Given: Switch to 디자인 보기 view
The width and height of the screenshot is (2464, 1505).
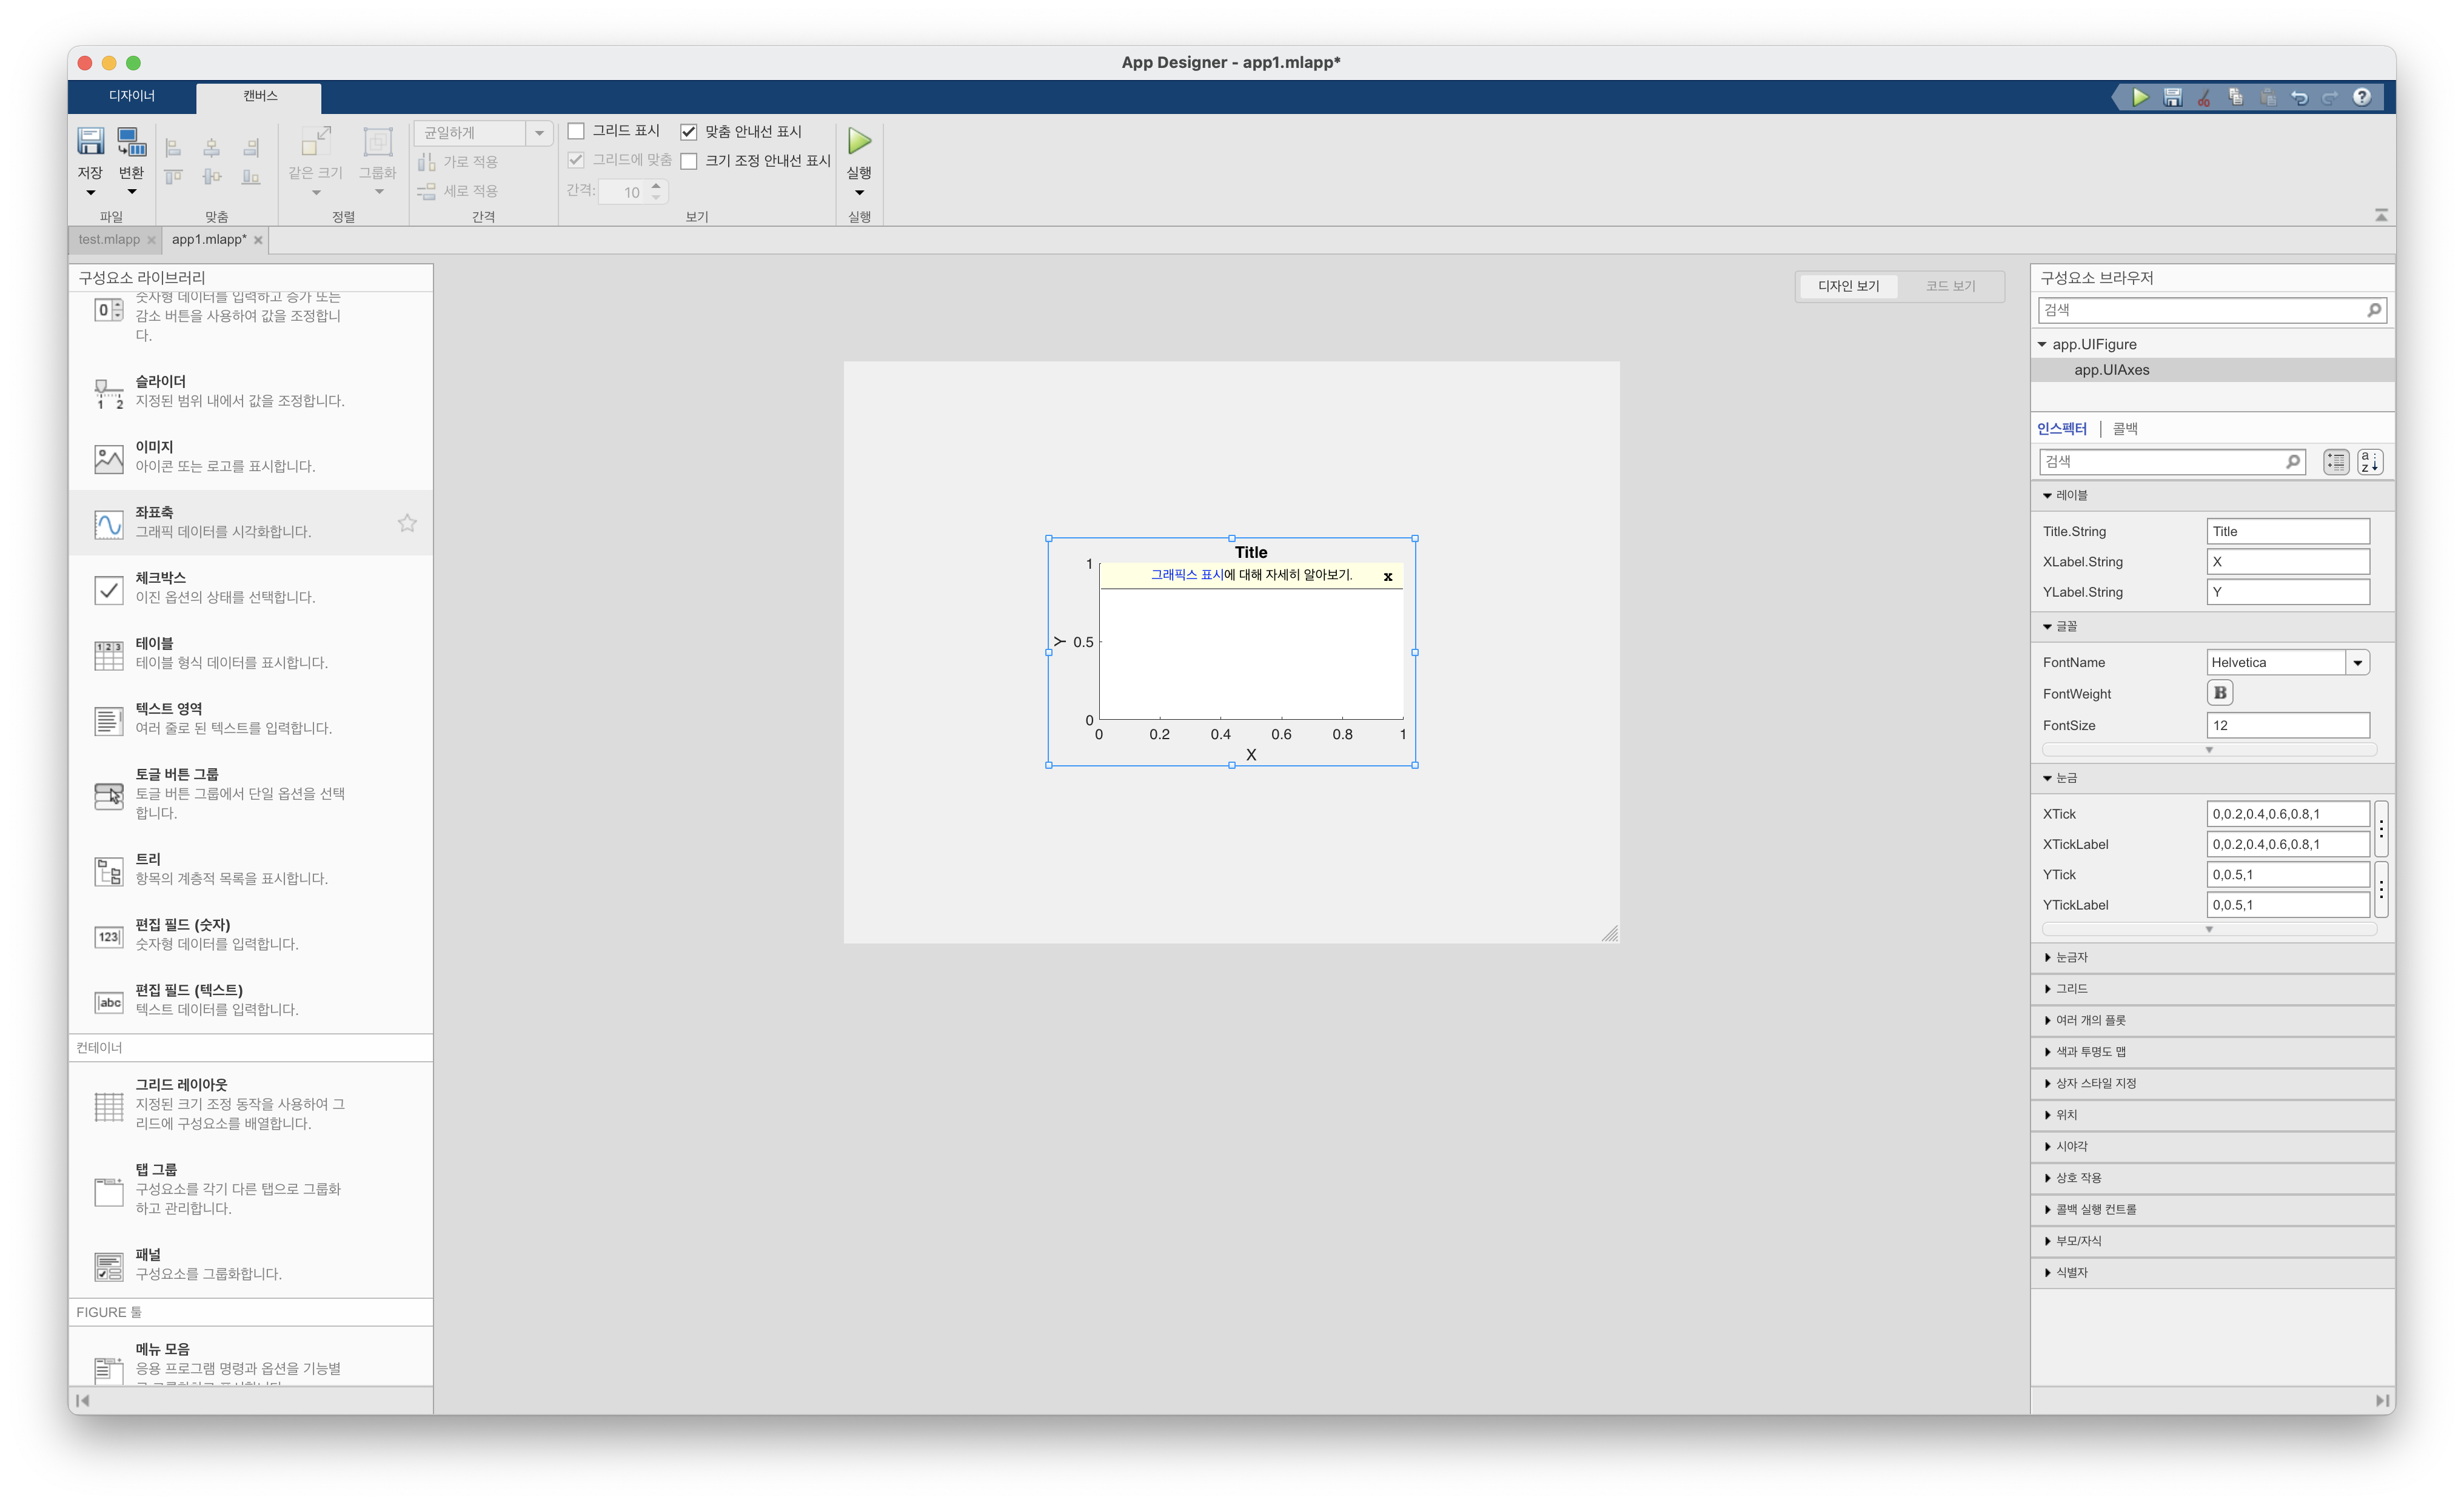Looking at the screenshot, I should point(1848,286).
